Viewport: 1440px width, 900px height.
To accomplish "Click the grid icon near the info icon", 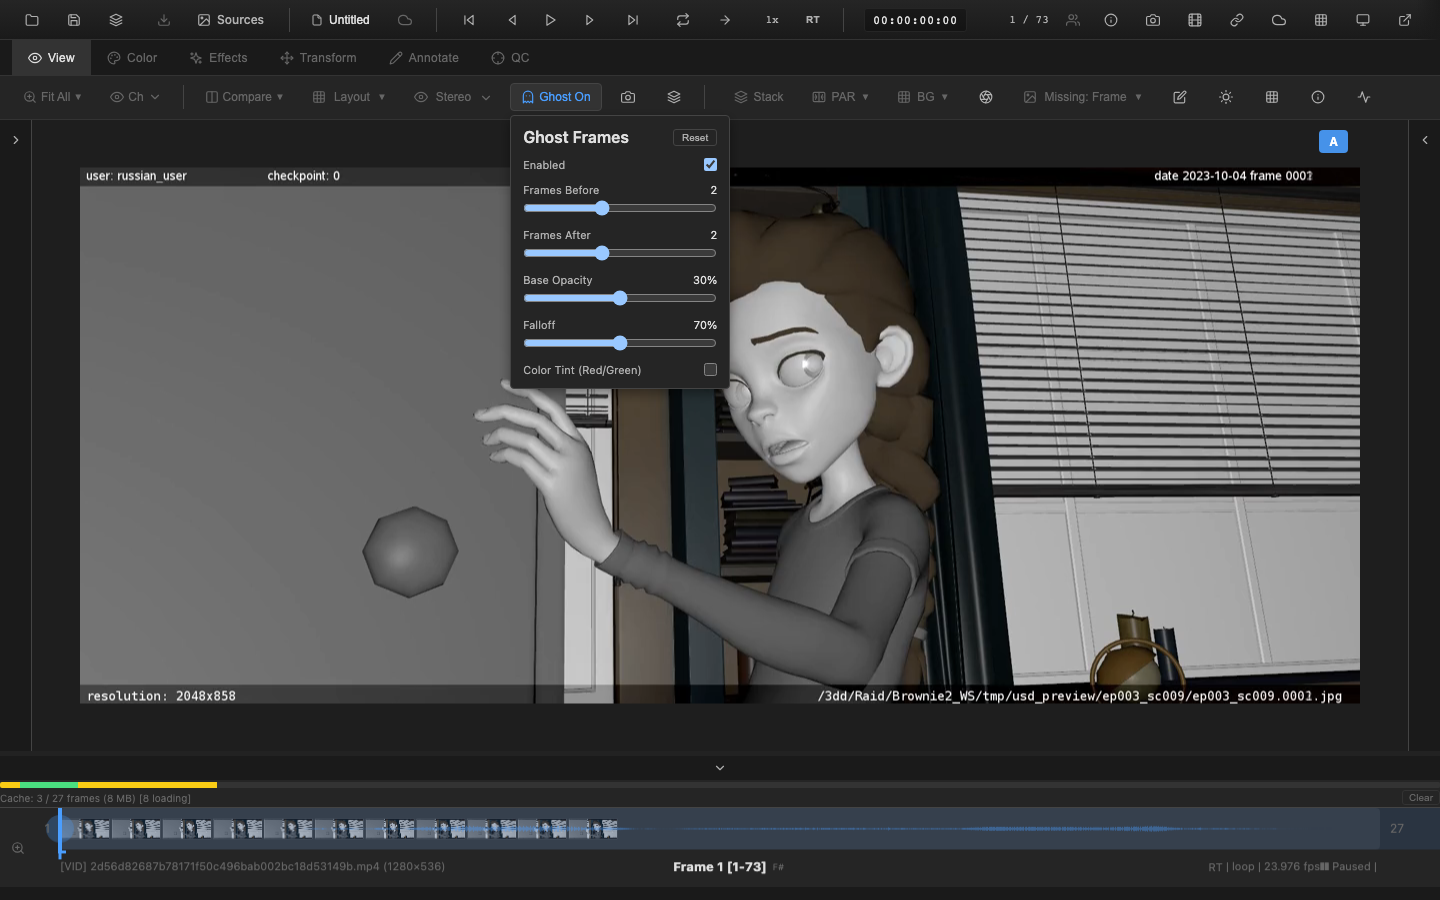I will tap(1272, 97).
